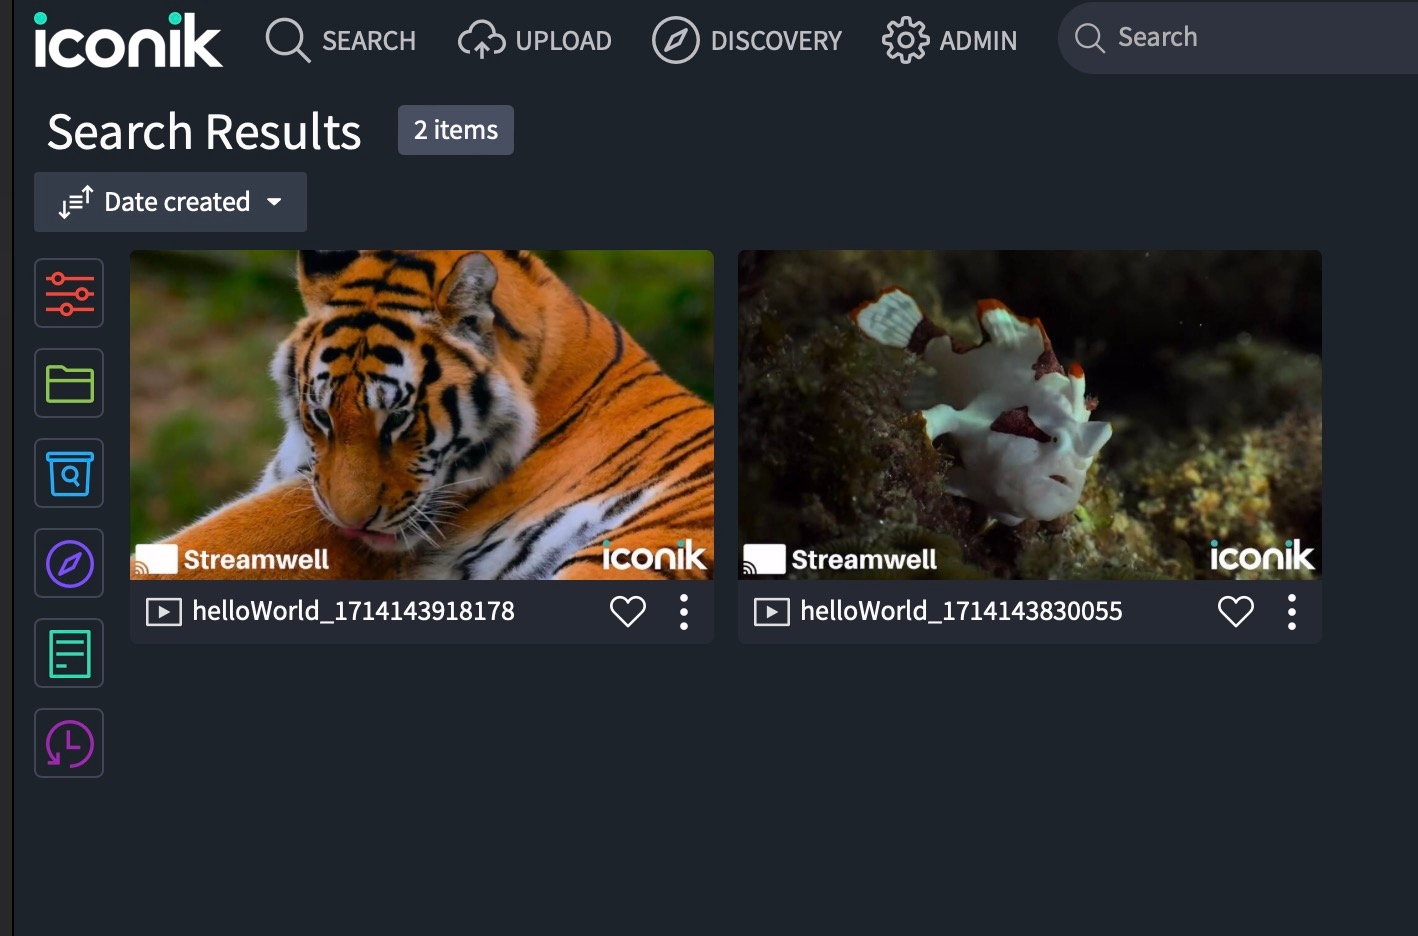Viewport: 1418px width, 936px height.
Task: Favorite the helloWorld_1714143830055 asset with heart
Action: (1236, 611)
